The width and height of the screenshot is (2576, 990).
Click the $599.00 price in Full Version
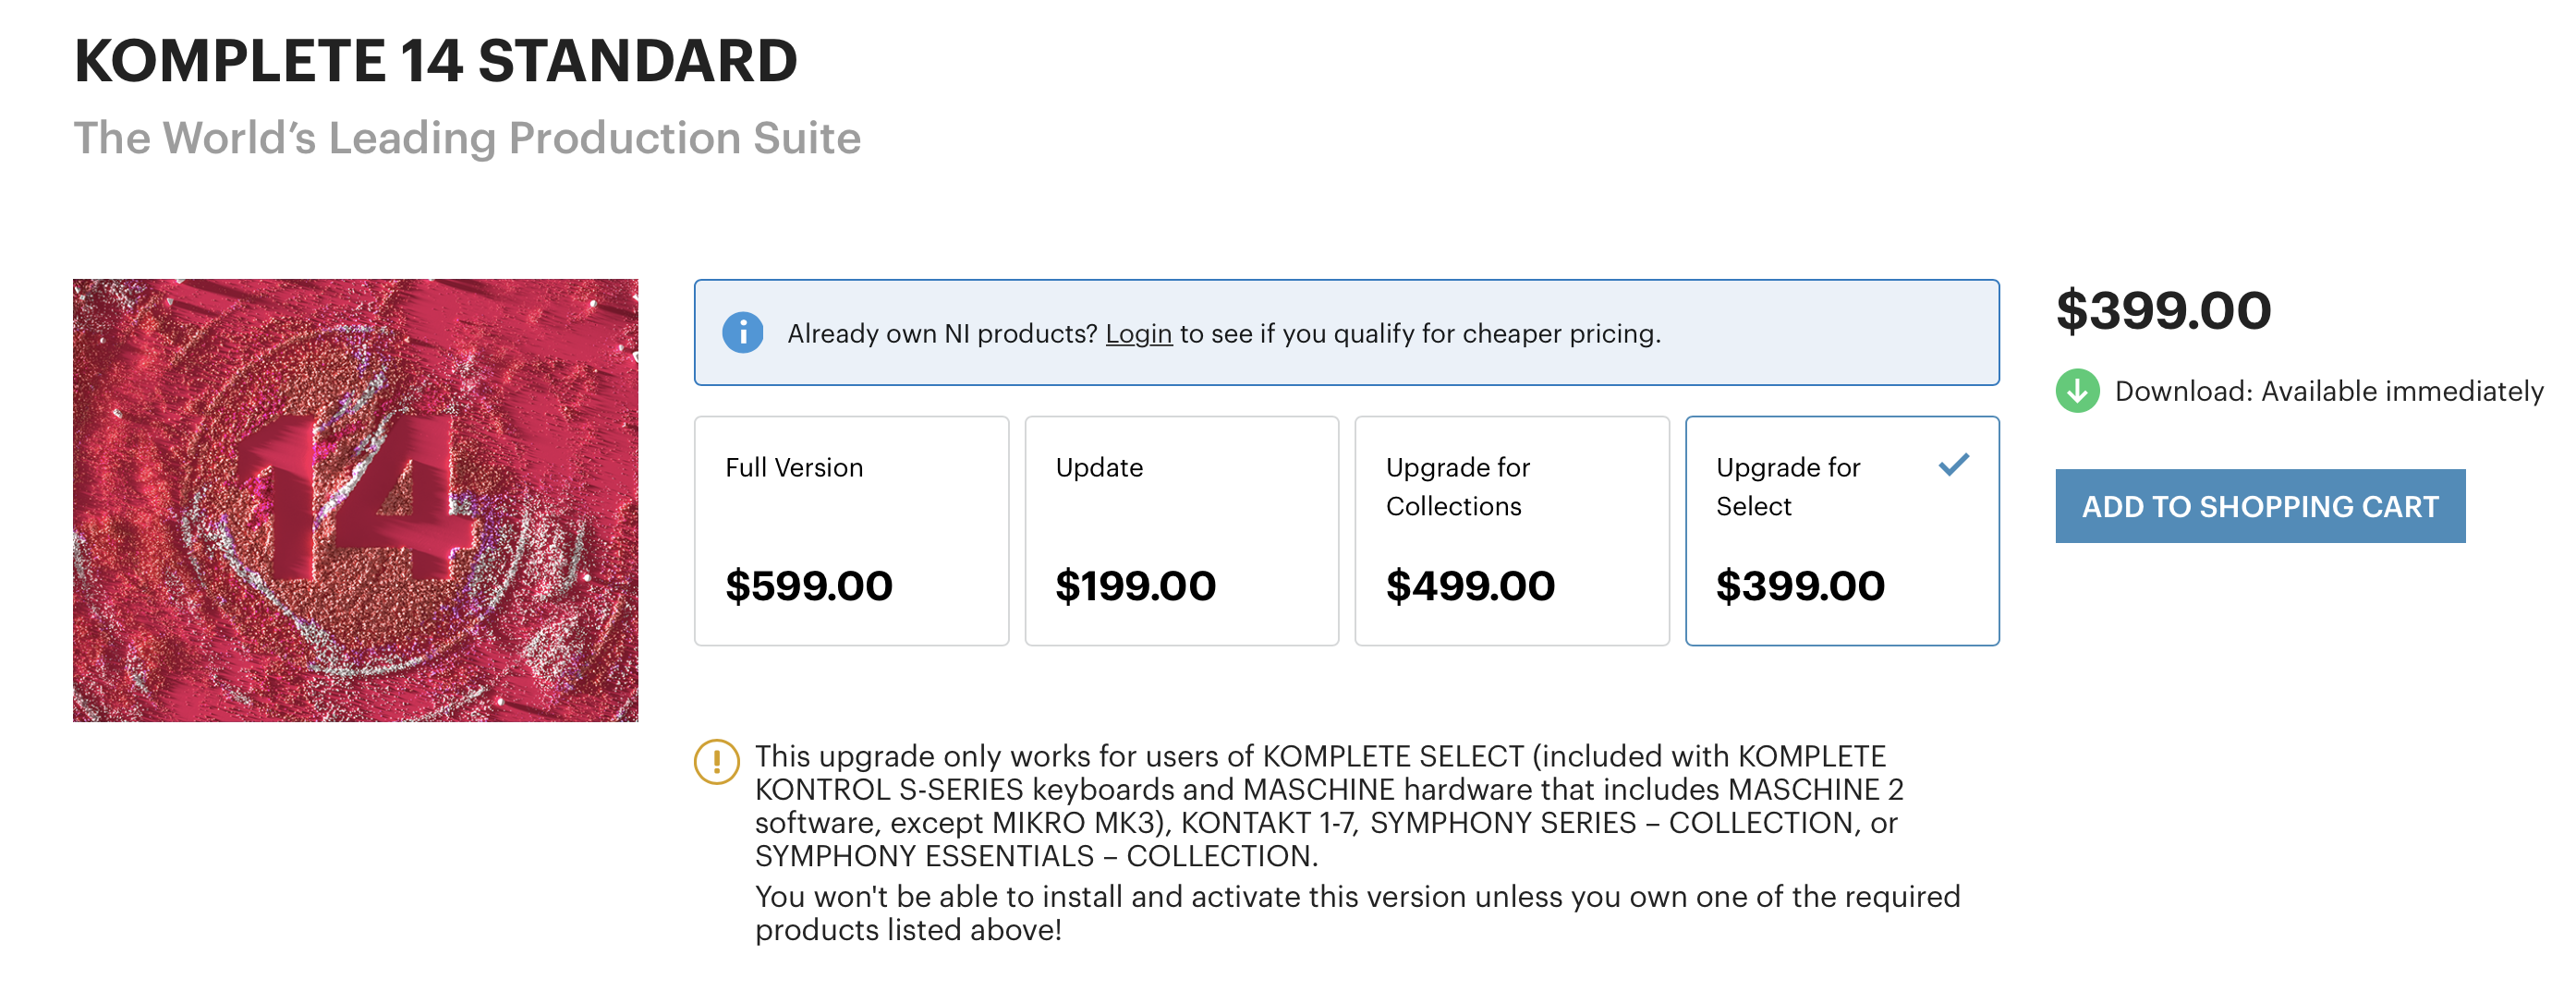[x=809, y=586]
